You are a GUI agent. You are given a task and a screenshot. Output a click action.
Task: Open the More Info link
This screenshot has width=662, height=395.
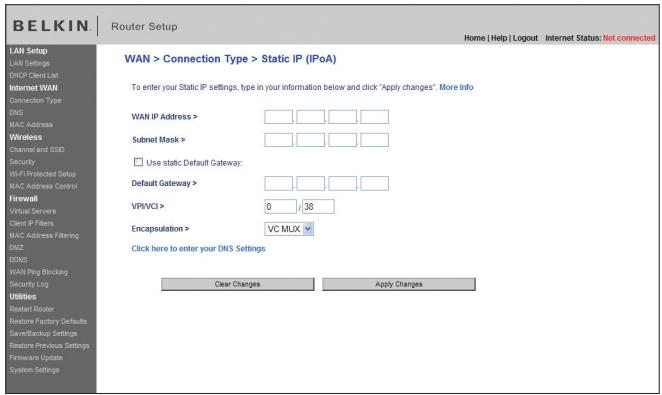(456, 87)
